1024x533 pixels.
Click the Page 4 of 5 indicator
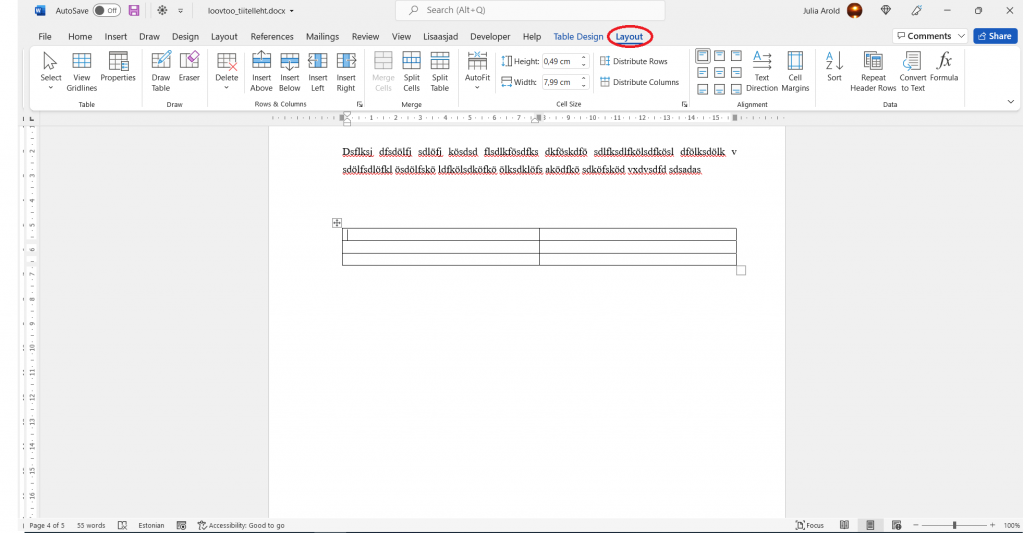click(46, 525)
